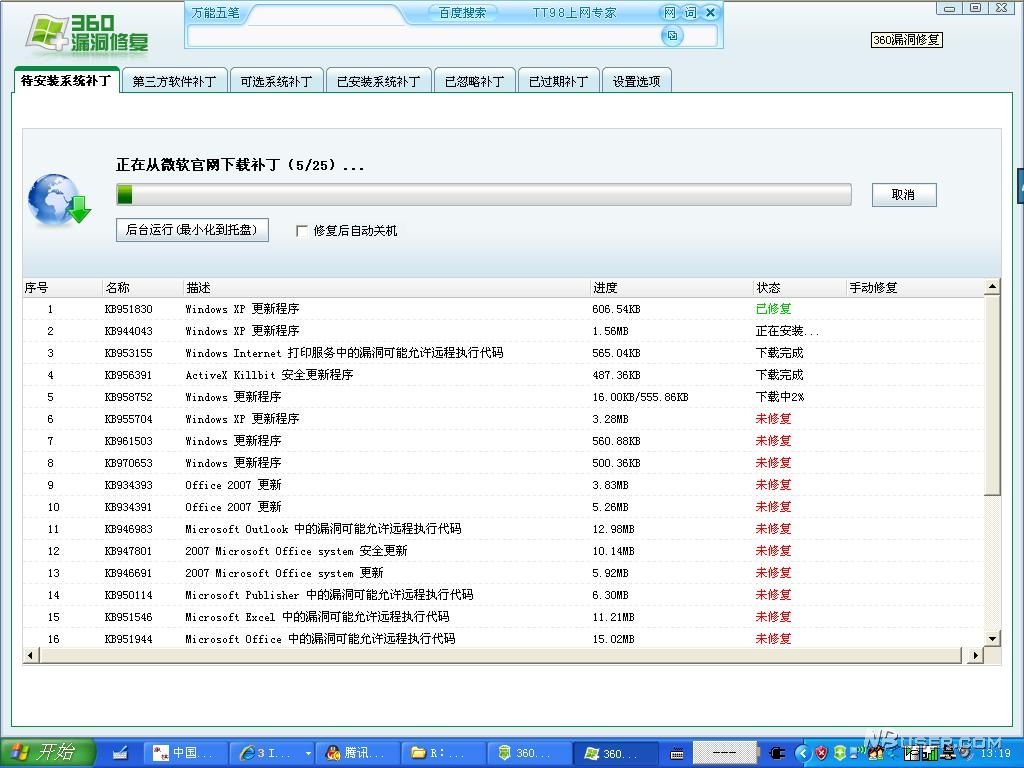Sort by 名称 column header

click(x=142, y=287)
